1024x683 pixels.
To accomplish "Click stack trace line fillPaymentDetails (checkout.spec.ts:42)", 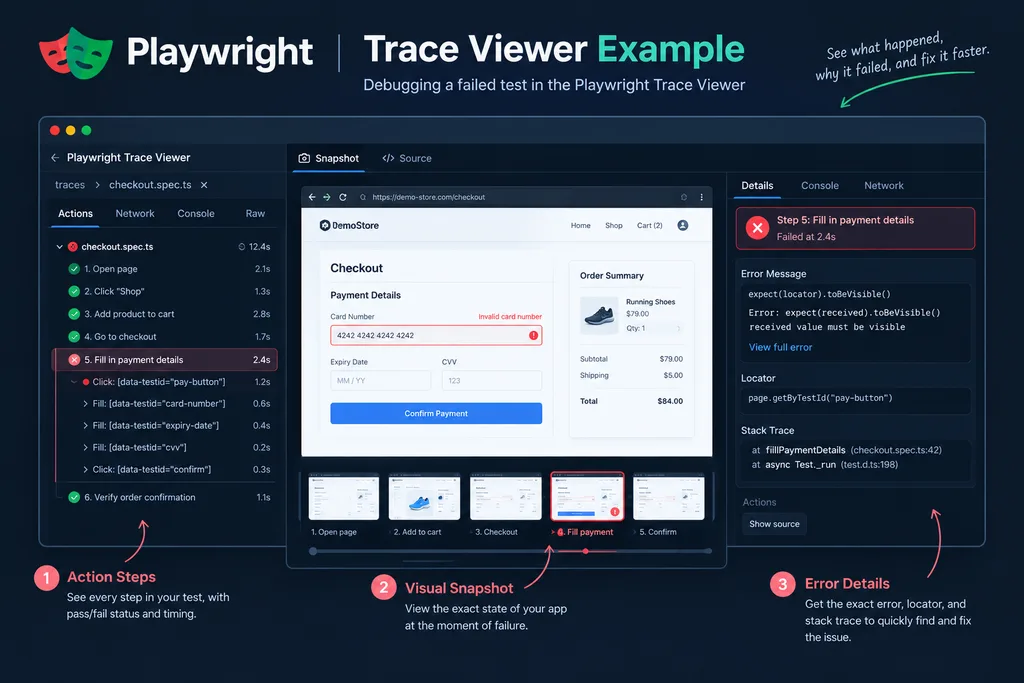I will click(846, 450).
